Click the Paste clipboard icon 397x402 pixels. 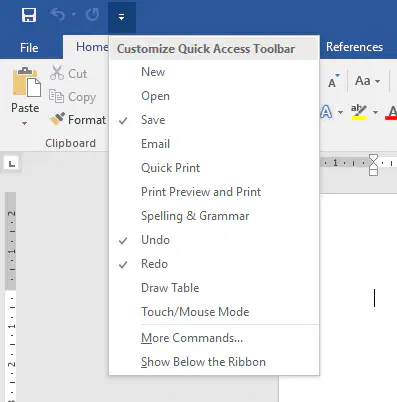(x=27, y=82)
